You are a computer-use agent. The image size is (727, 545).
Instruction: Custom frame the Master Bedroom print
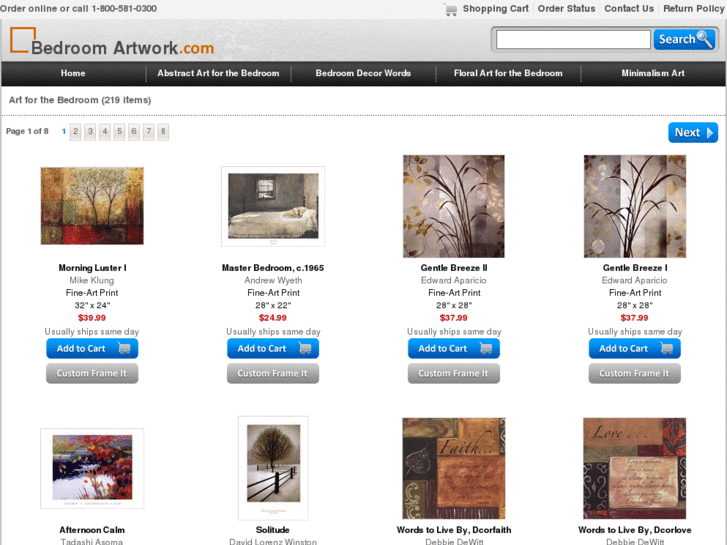(273, 373)
